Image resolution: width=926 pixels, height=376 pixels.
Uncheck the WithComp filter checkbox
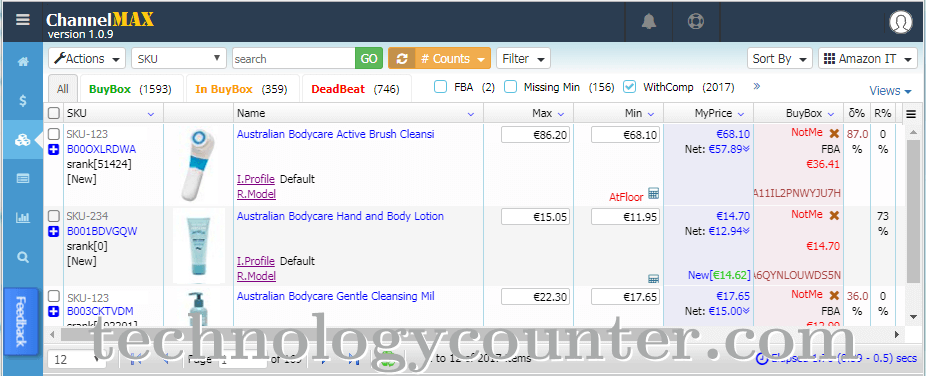[630, 87]
